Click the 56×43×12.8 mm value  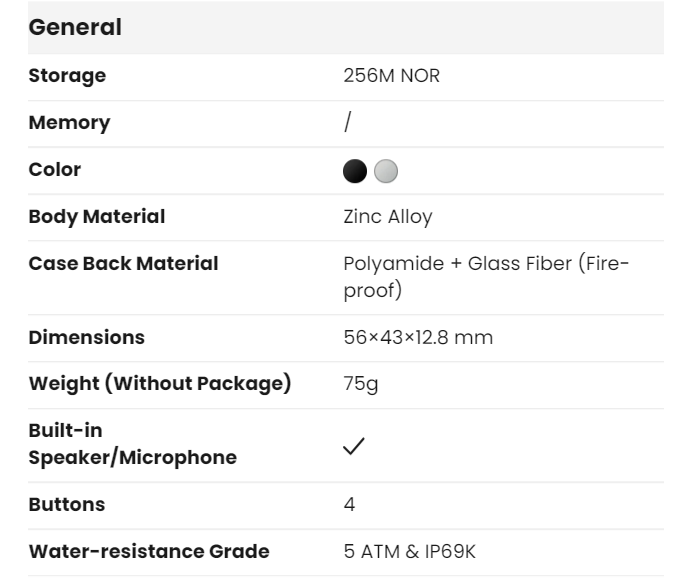click(418, 337)
